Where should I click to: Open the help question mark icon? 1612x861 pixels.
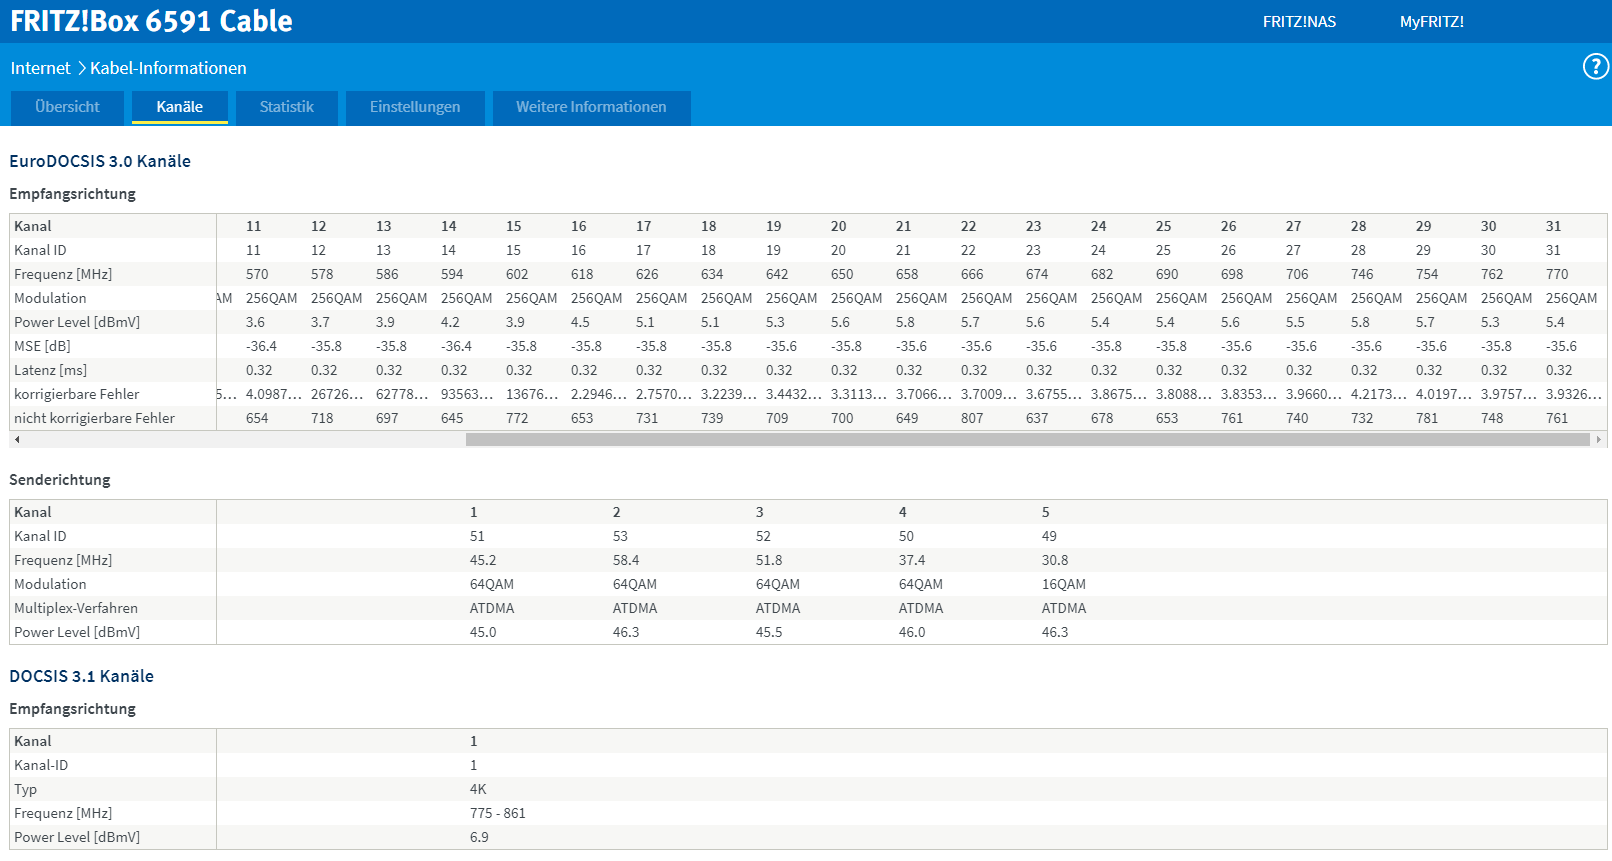1595,67
